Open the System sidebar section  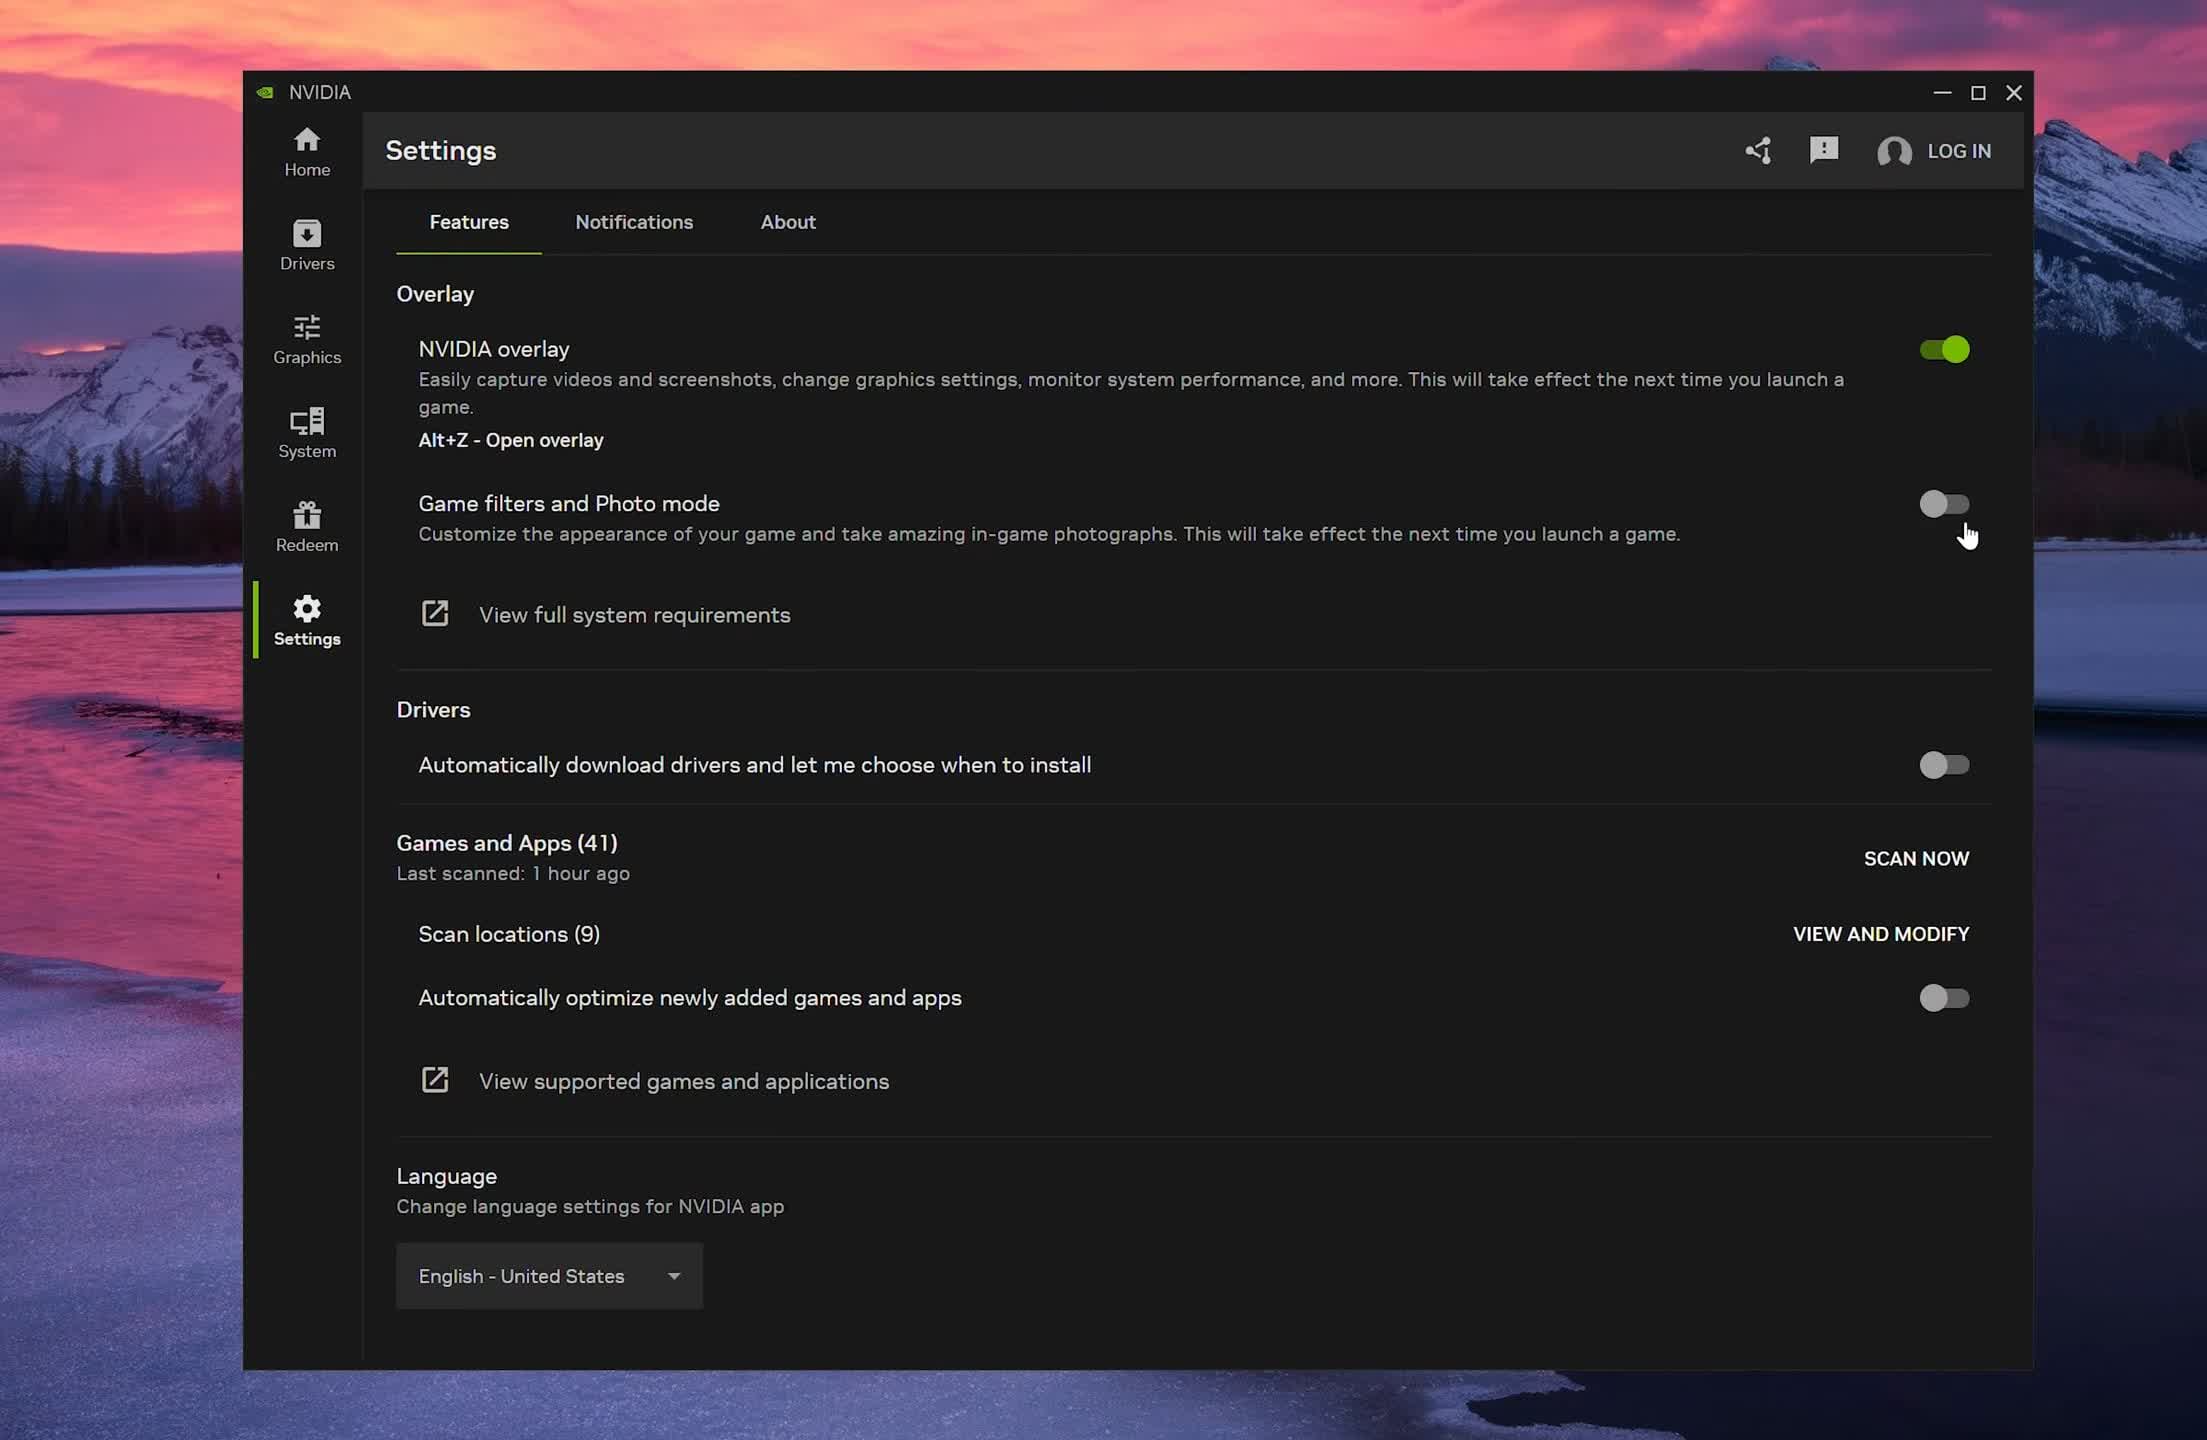[x=307, y=434]
